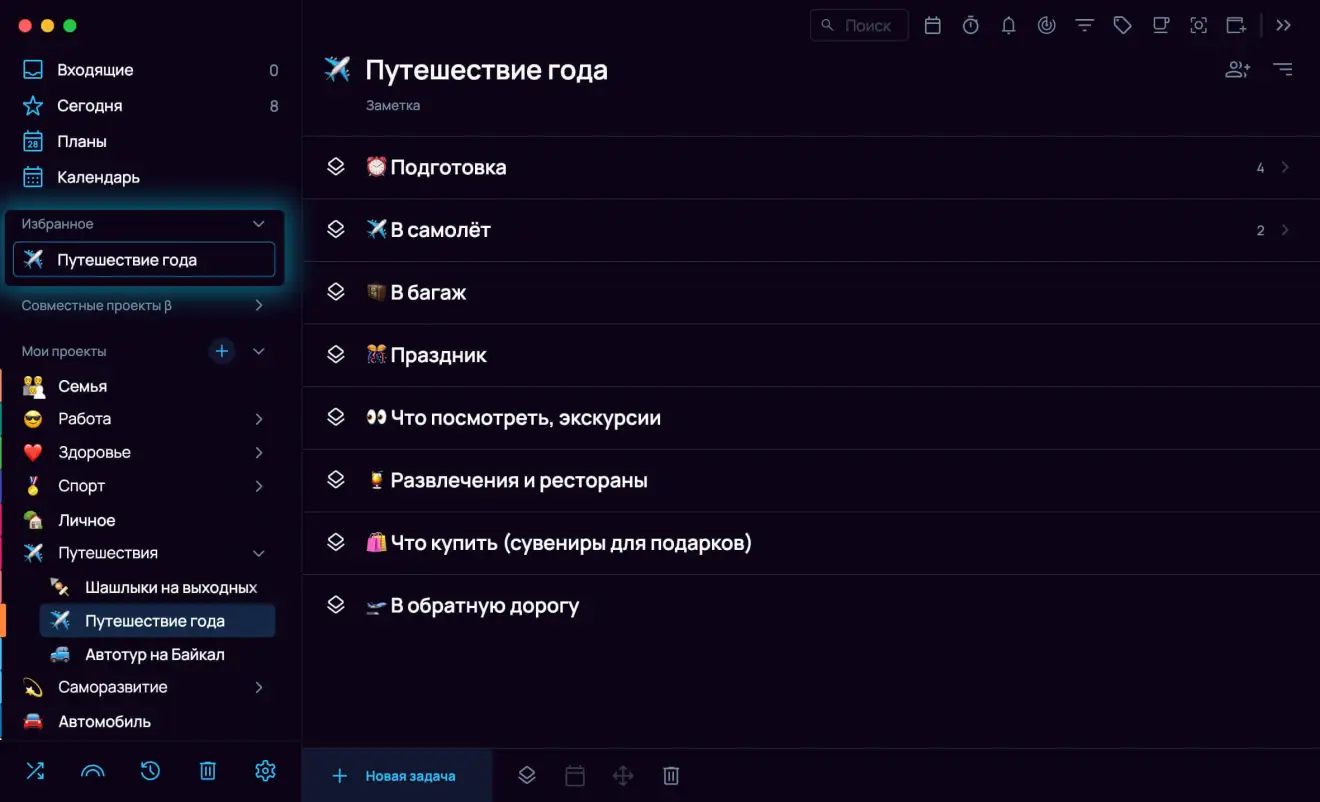The height and width of the screenshot is (802, 1320).
Task: Open Входящие inbox in sidebar
Action: (95, 70)
